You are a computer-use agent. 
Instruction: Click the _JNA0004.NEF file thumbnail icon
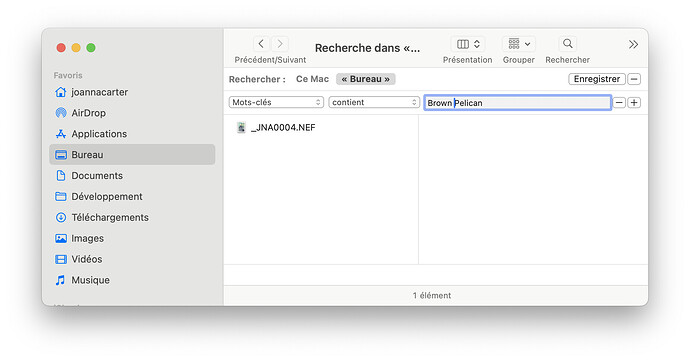point(241,128)
